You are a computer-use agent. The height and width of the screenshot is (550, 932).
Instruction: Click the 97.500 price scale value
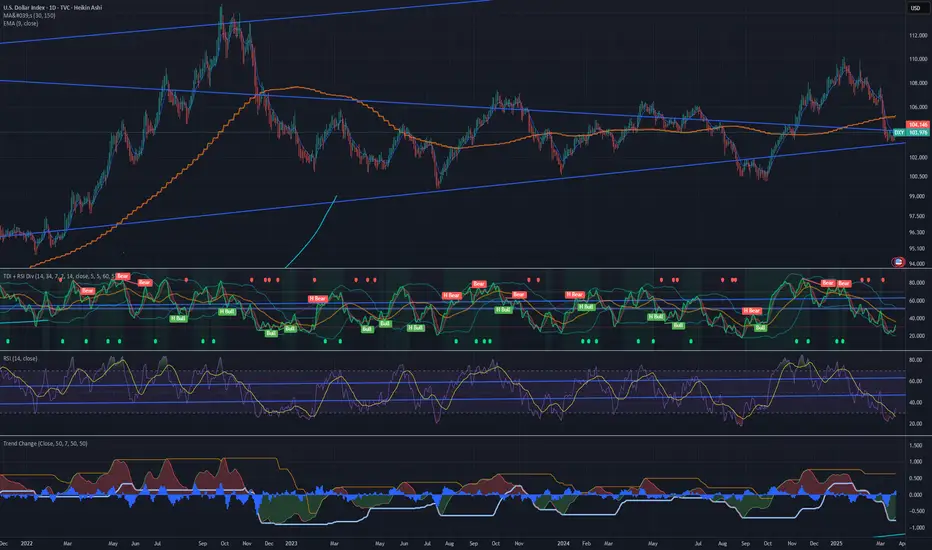pyautogui.click(x=918, y=216)
